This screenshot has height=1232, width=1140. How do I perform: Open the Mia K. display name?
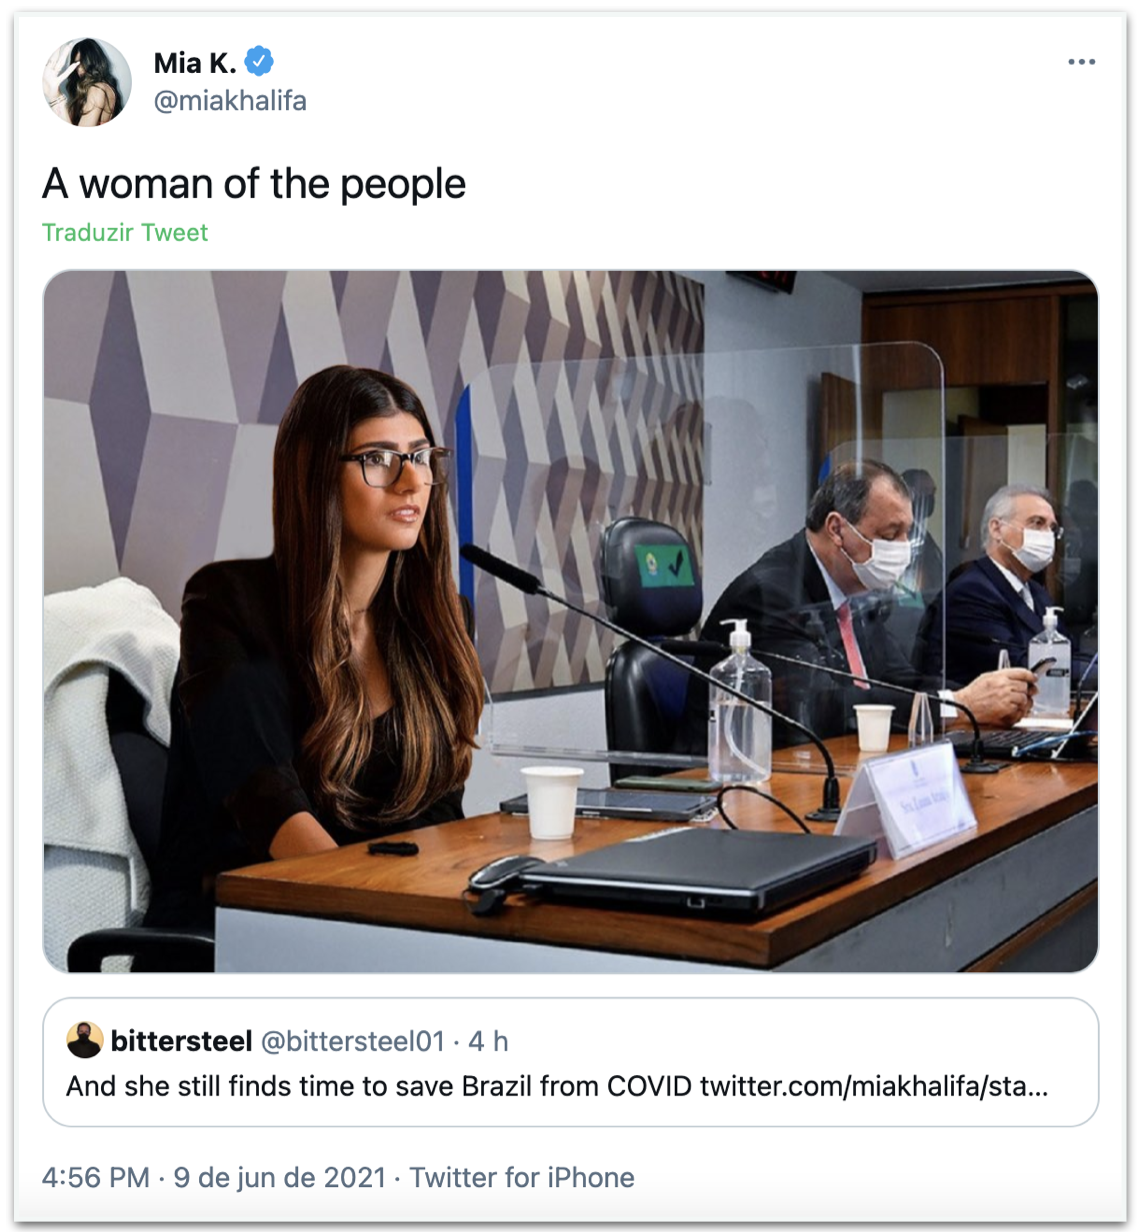tap(195, 63)
